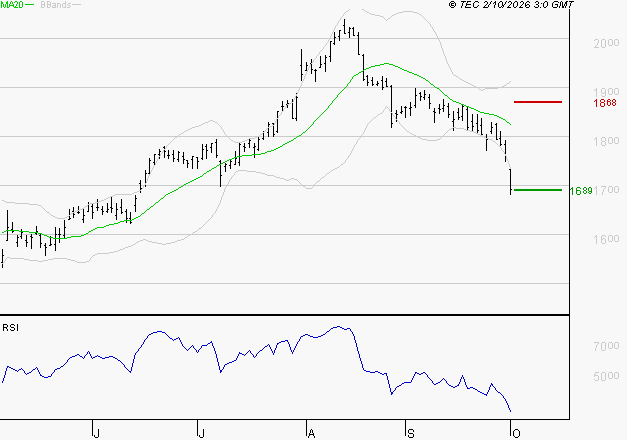Click the RSI 5000 axis label
Viewport: 627px width, 440px height.
tap(606, 376)
